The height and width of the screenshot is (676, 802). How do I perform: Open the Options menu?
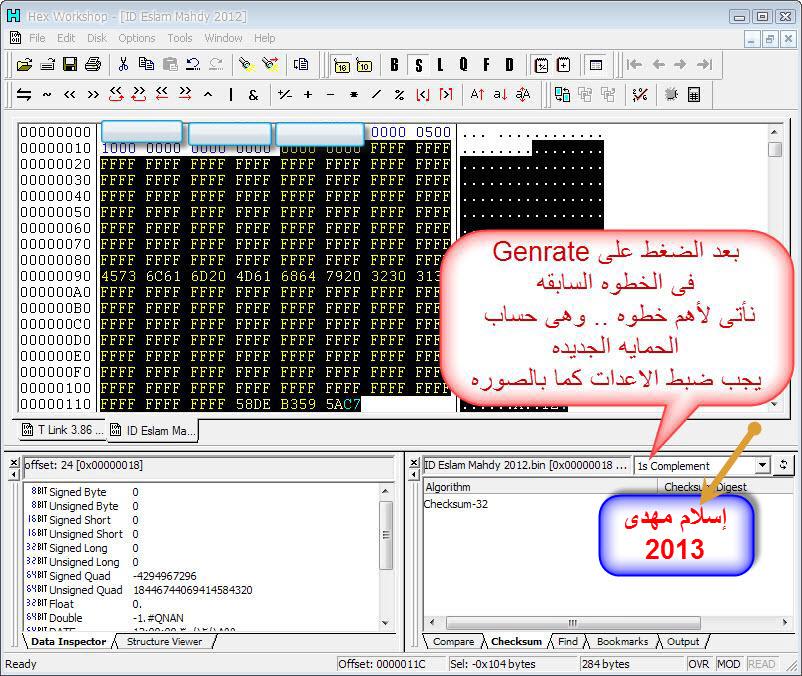[x=137, y=38]
